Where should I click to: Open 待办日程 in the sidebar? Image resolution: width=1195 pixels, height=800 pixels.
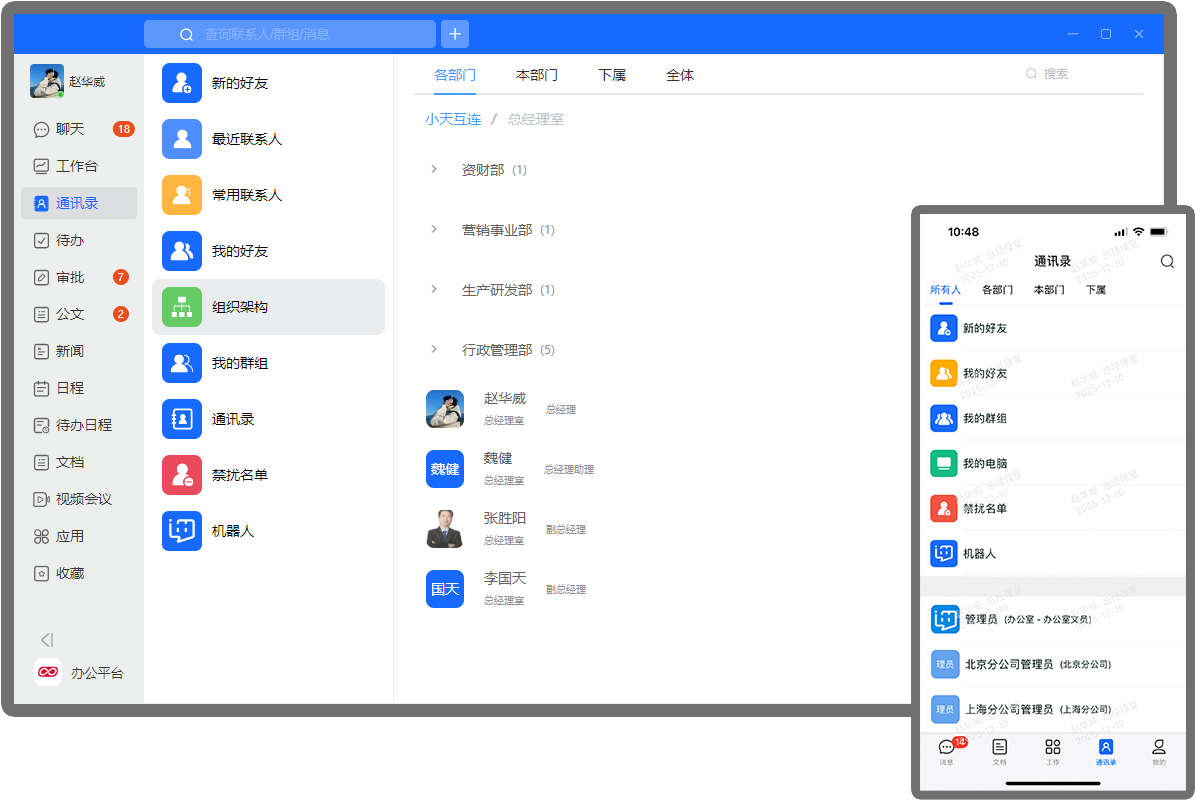(79, 425)
